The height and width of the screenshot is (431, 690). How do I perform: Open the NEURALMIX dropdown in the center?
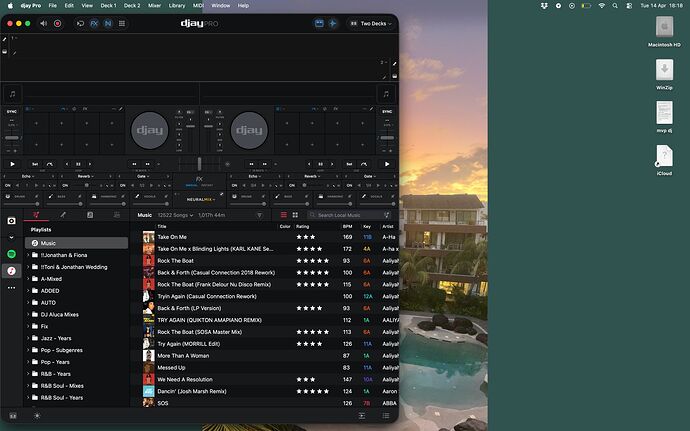click(x=200, y=199)
